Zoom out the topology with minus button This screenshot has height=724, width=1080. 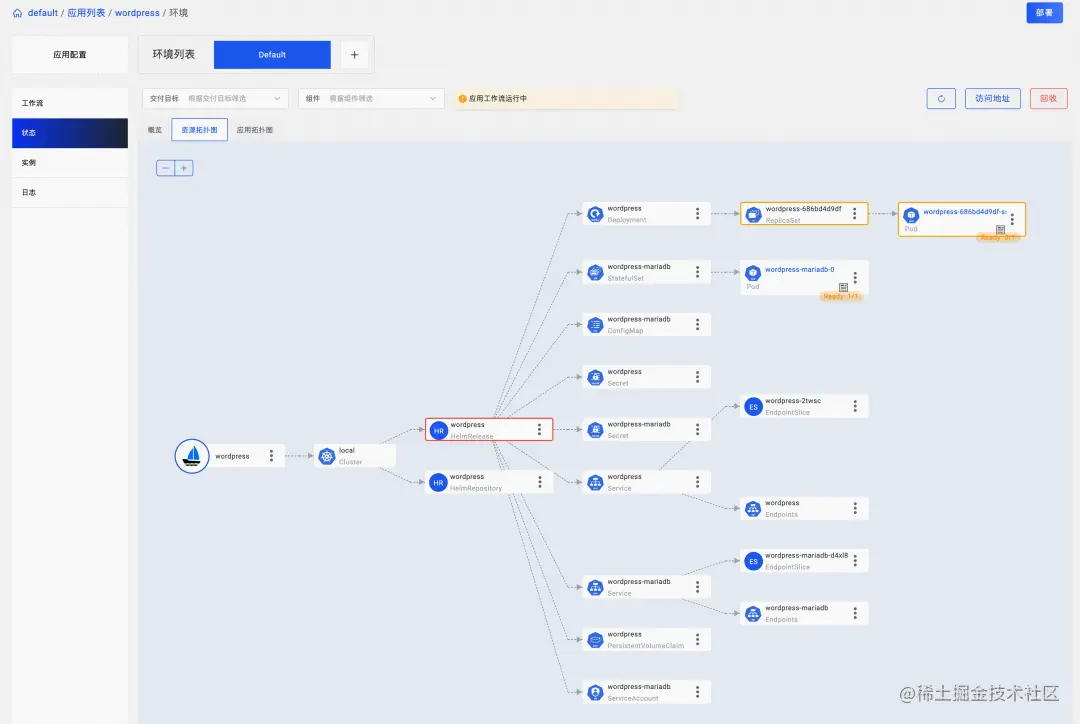165,168
